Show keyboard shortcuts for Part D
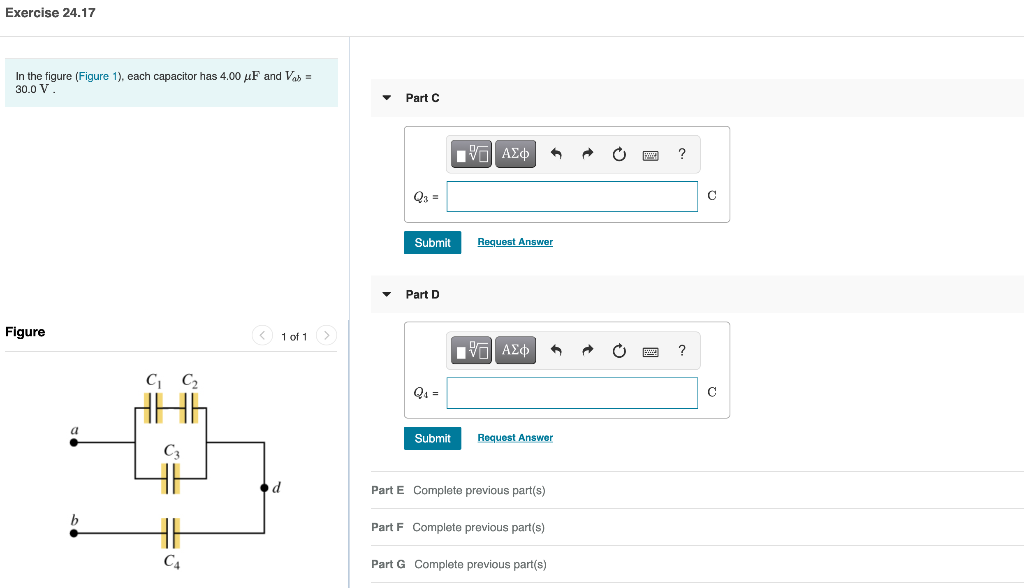 650,351
